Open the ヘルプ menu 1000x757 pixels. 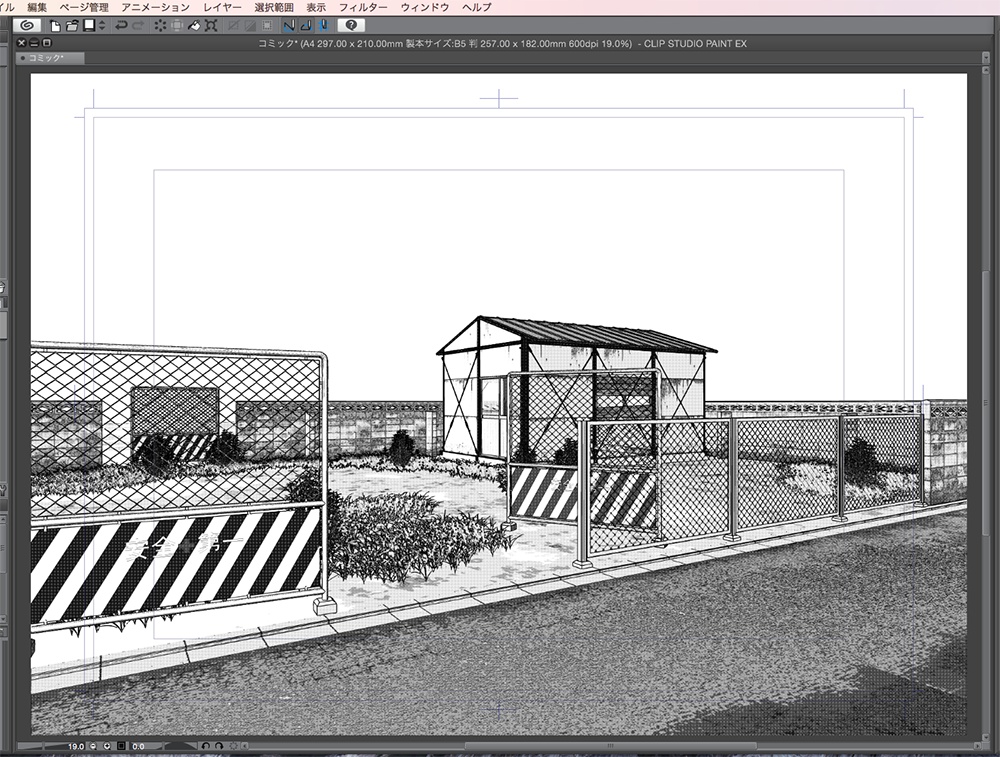tap(476, 7)
